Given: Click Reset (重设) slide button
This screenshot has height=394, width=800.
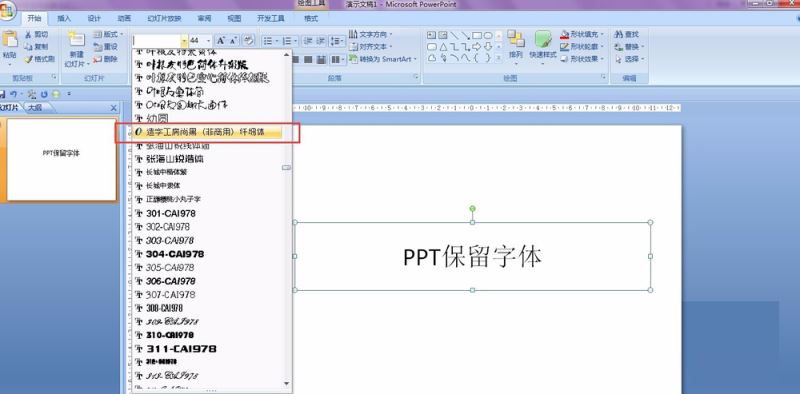Looking at the screenshot, I should 106,46.
